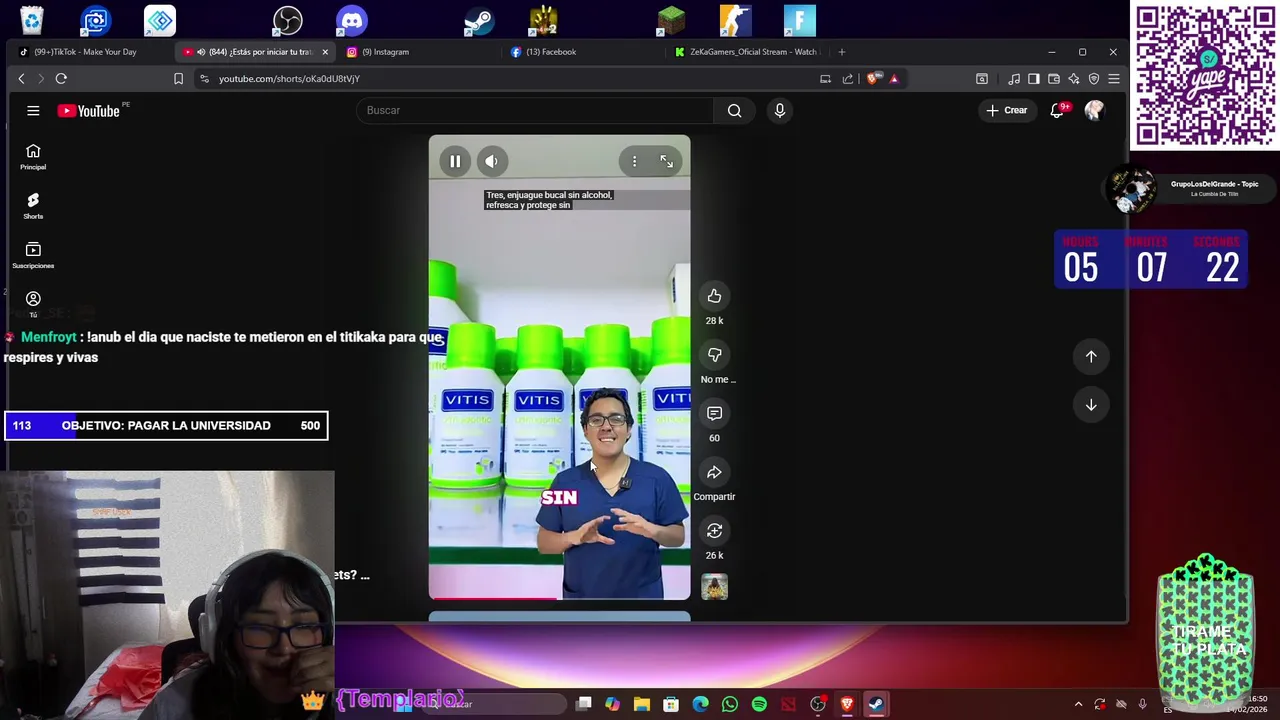Screen dimensions: 1280x720
Task: Open the remix button showing 26 k
Action: (x=714, y=531)
